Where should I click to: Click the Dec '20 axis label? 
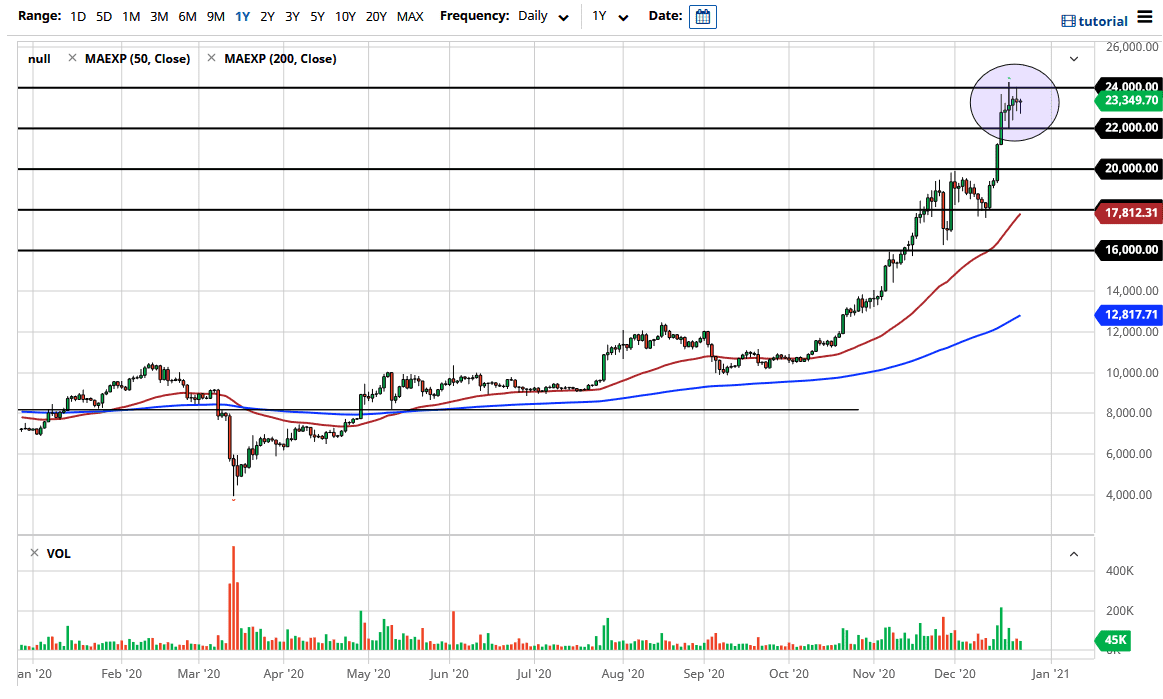955,674
